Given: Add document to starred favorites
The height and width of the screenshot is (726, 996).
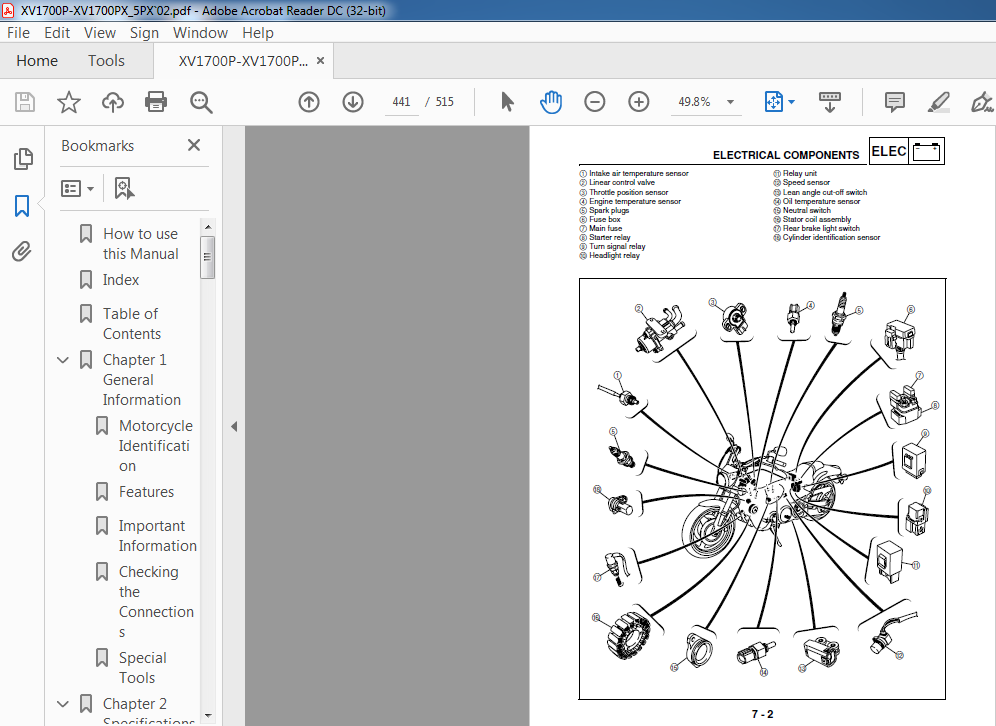Looking at the screenshot, I should [69, 102].
